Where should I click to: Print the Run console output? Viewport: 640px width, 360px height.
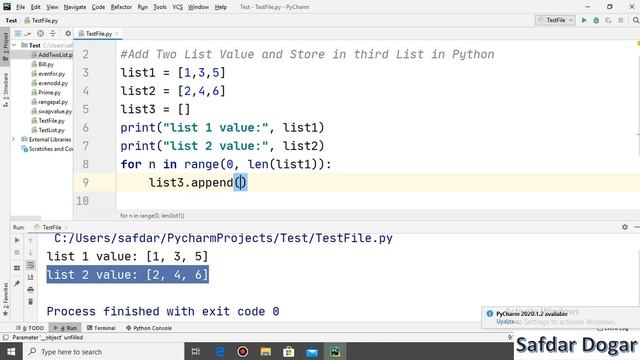click(31, 290)
